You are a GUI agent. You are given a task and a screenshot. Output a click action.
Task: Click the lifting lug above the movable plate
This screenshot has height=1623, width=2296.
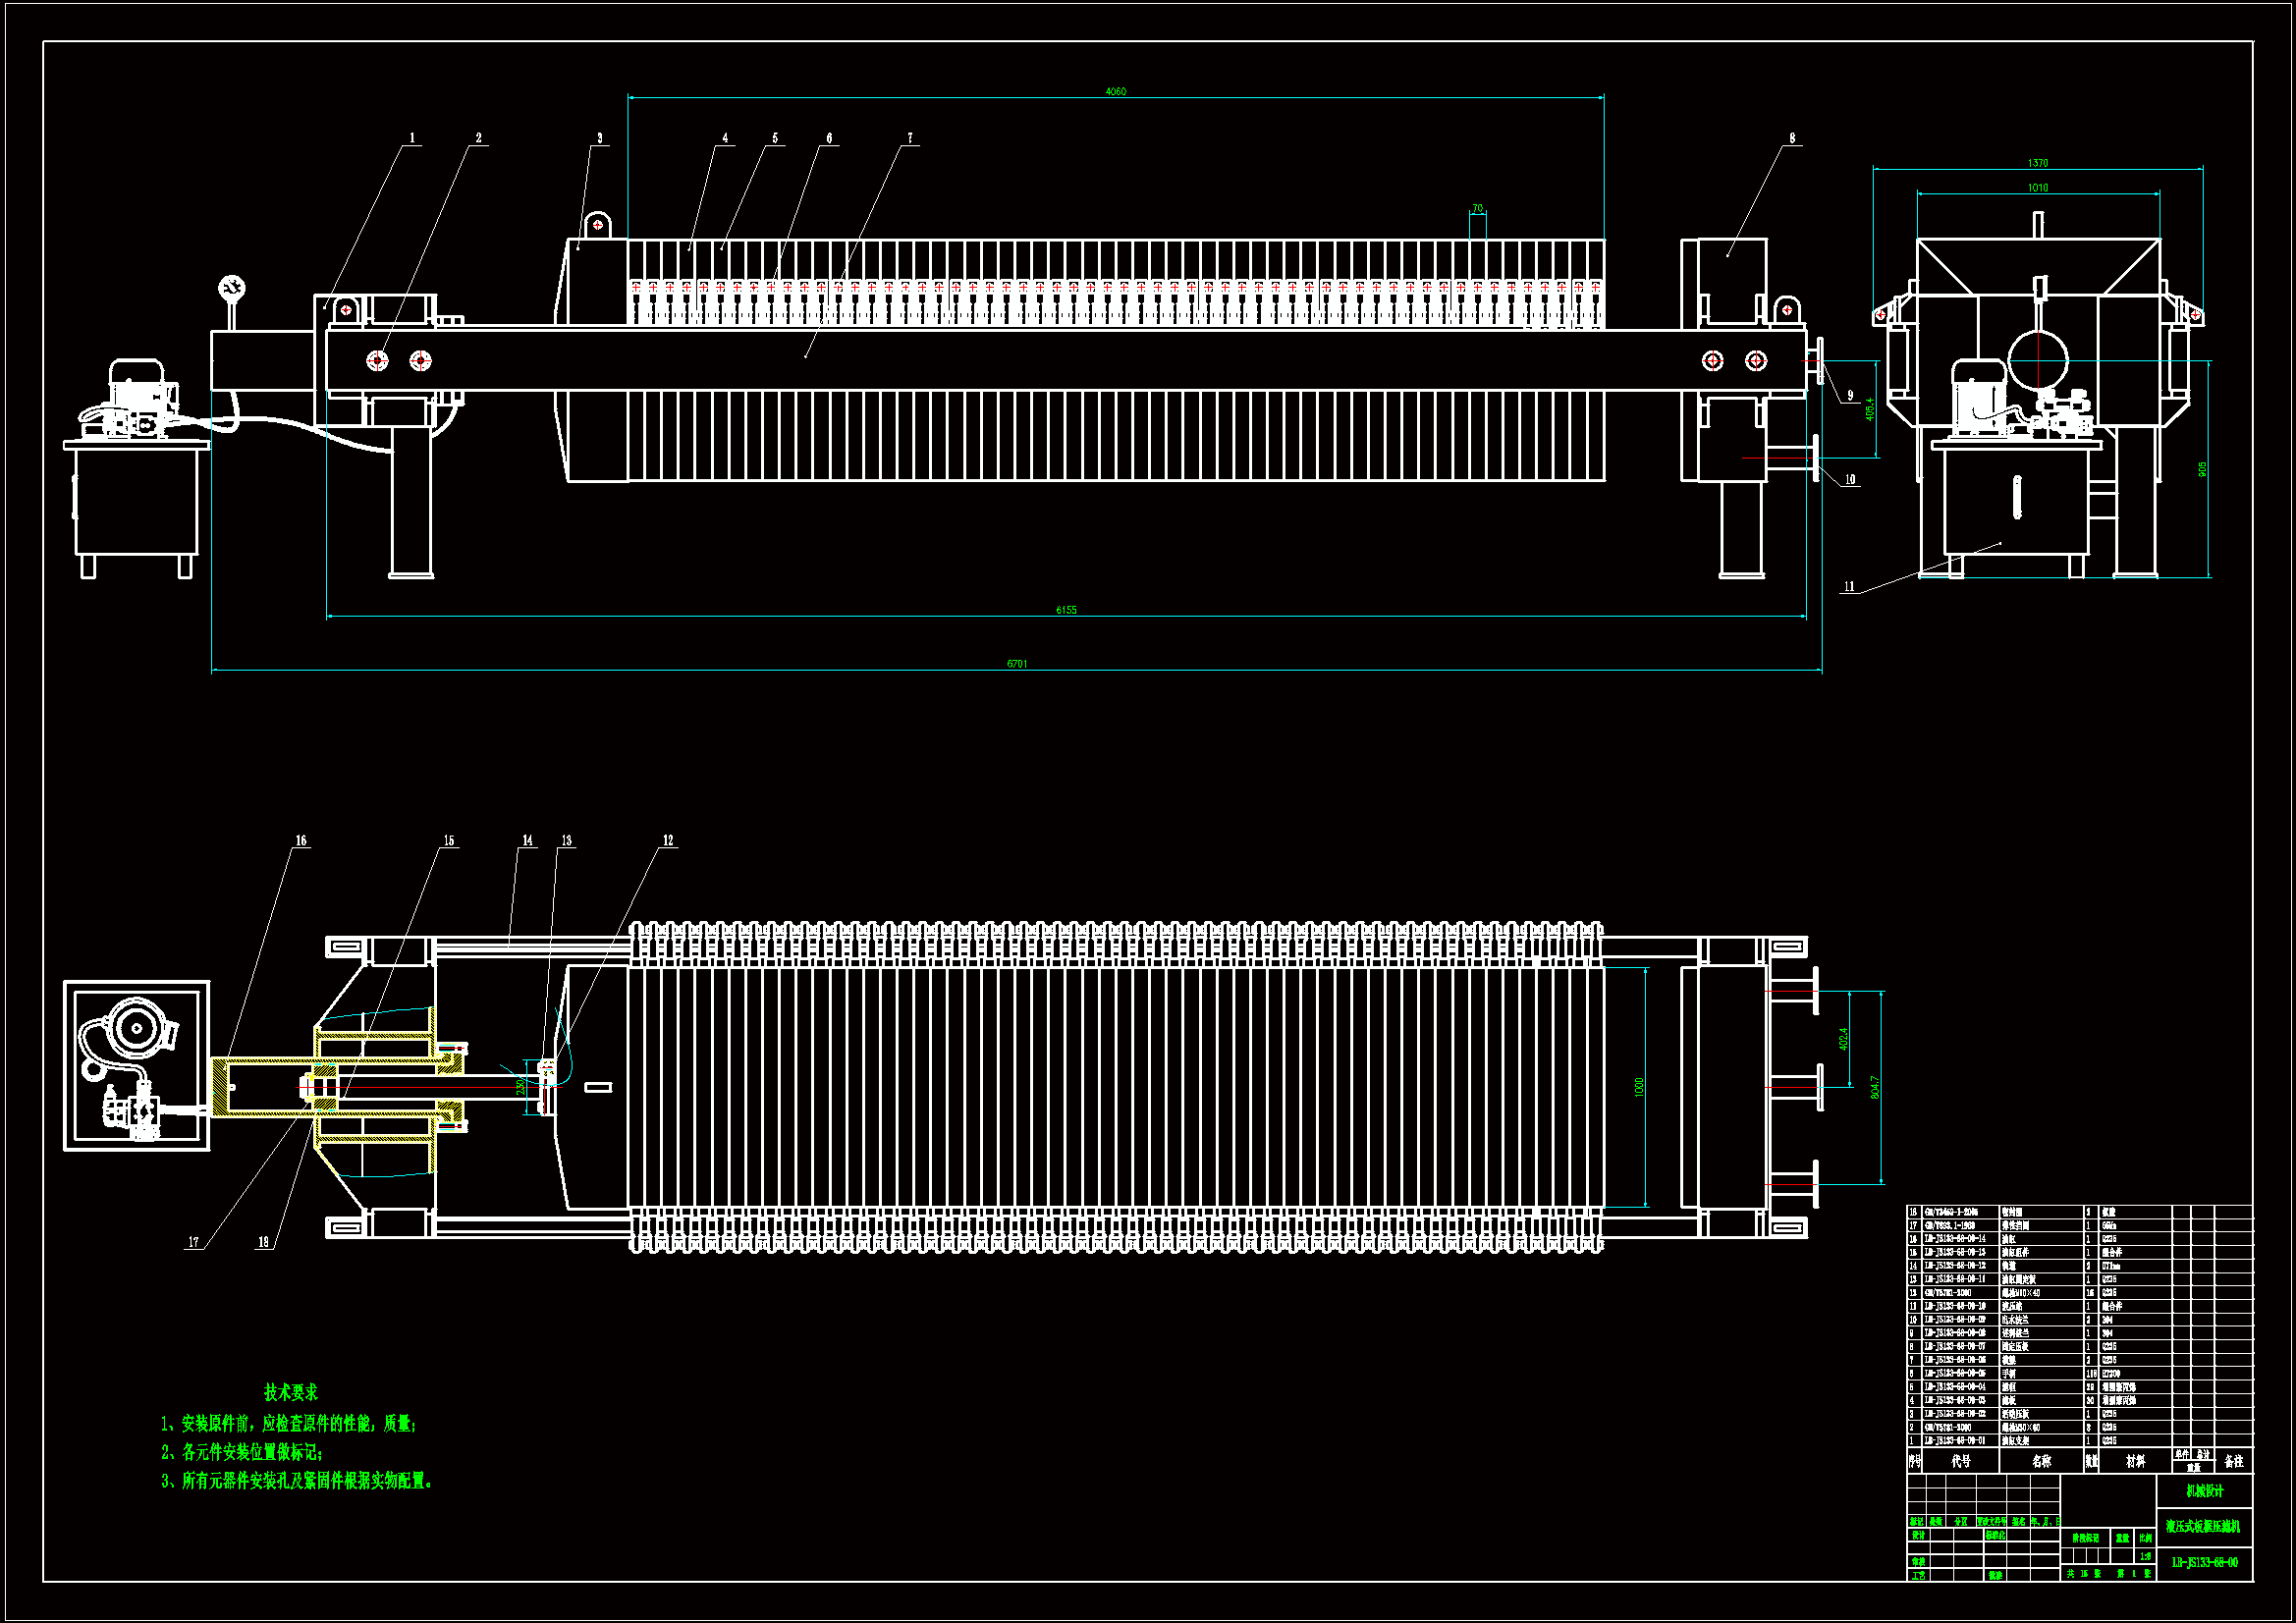[x=598, y=225]
